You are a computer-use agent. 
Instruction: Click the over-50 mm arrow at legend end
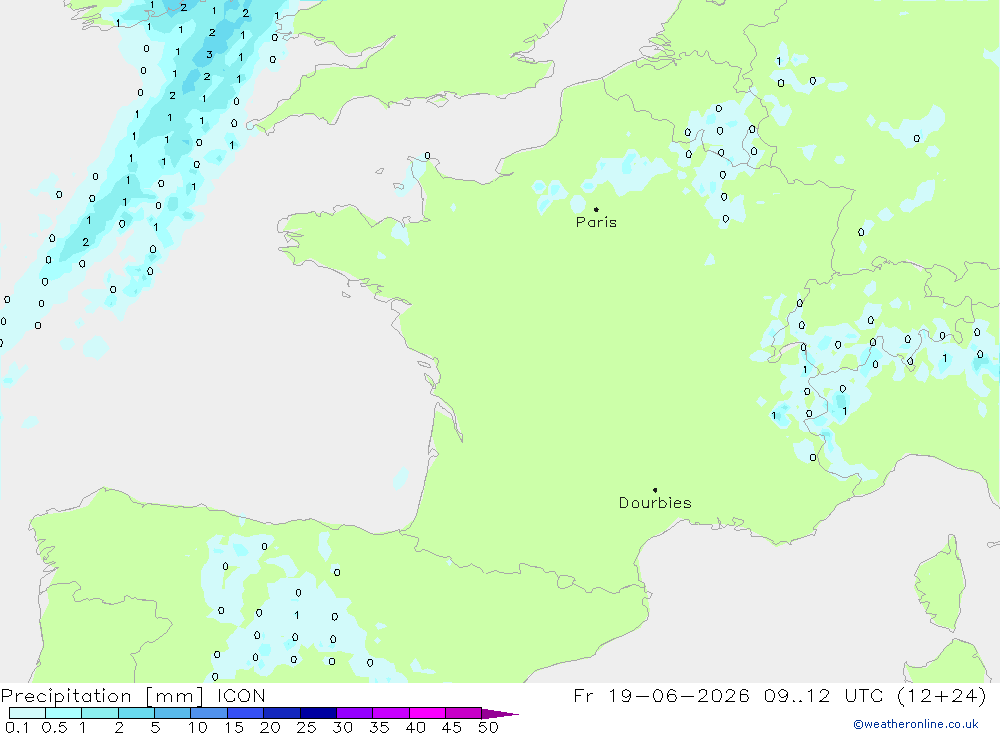[500, 714]
